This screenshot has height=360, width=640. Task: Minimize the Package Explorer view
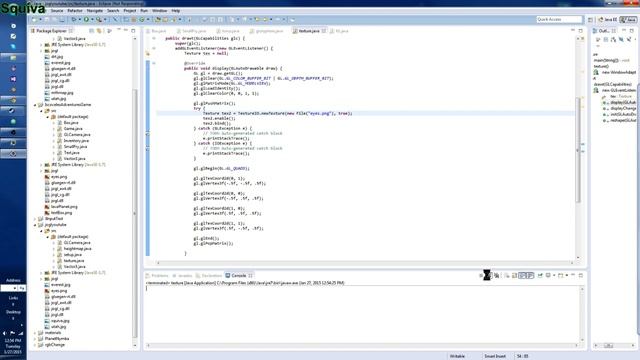(126, 31)
